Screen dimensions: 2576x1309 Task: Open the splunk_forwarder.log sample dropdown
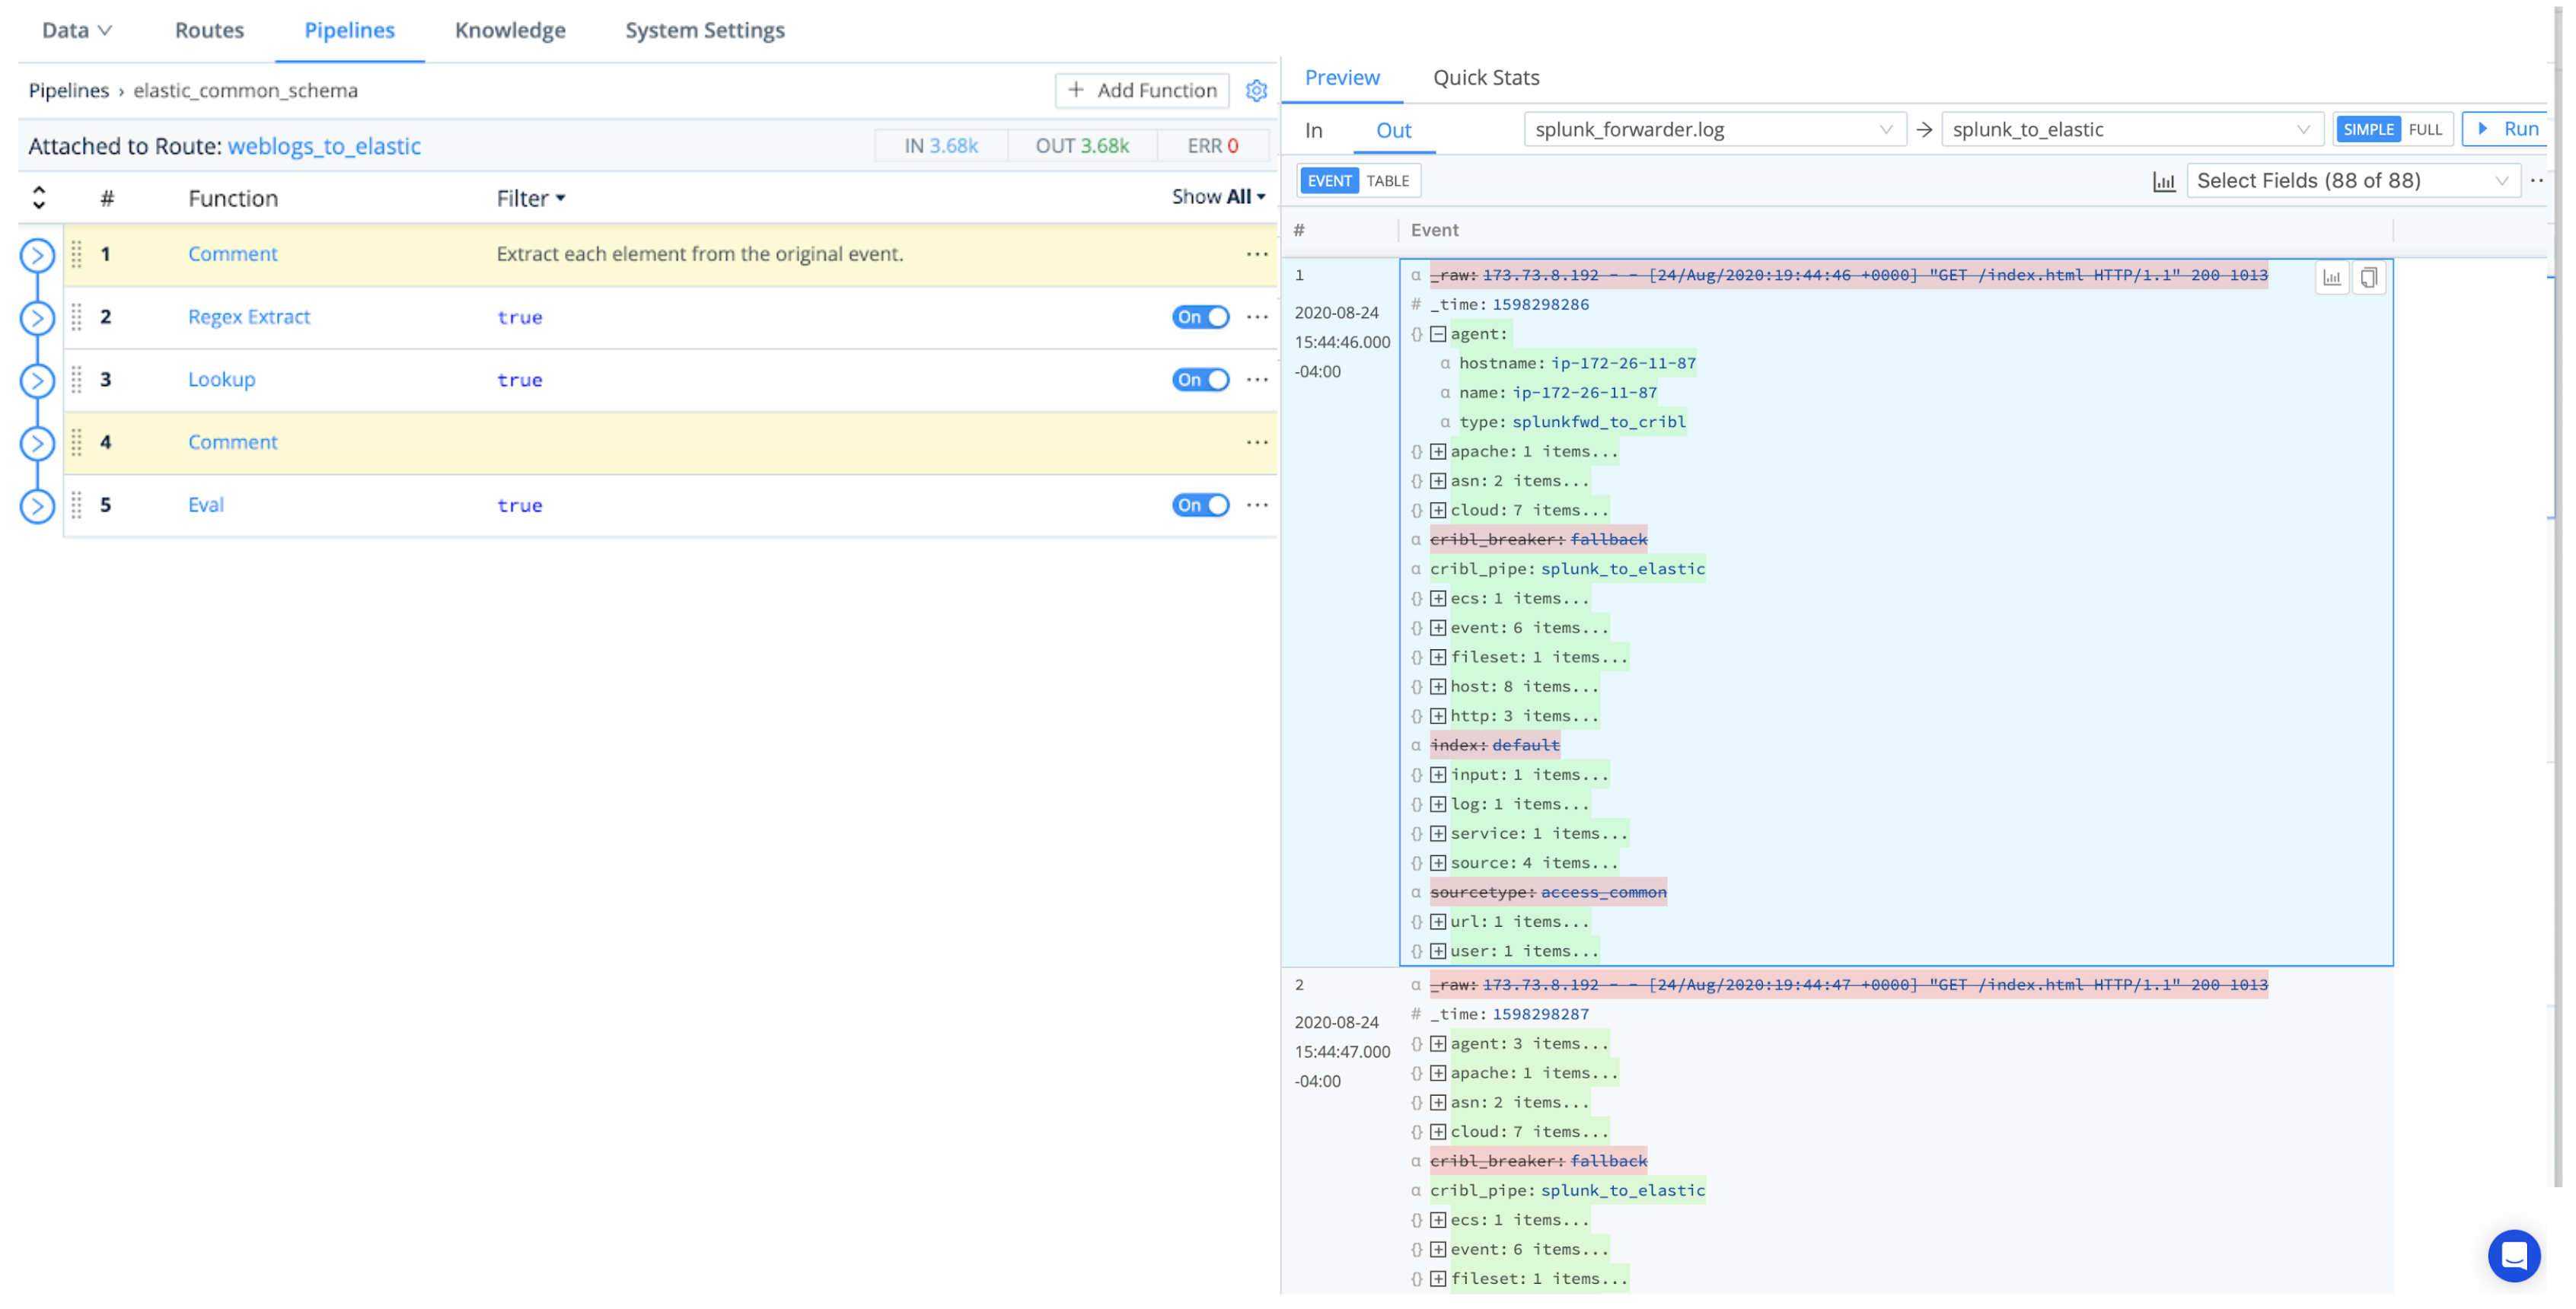[1714, 130]
